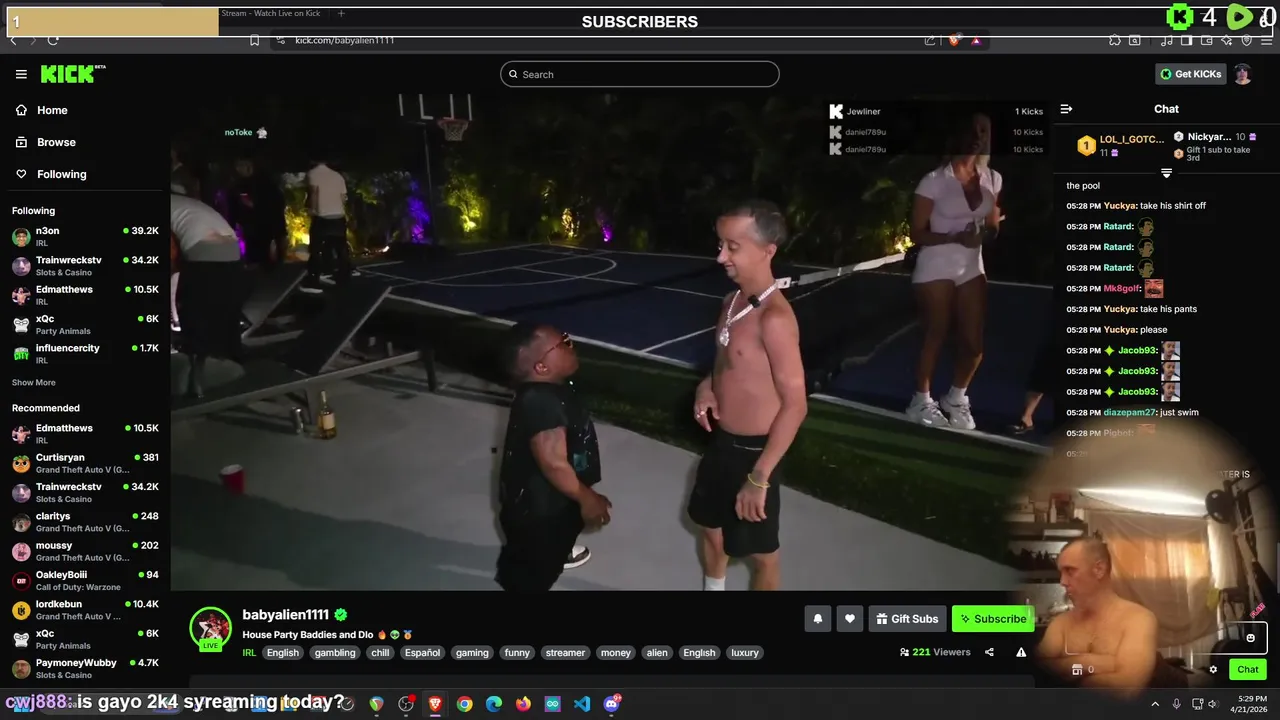Open Brave browser in taskbar
Viewport: 1280px width, 720px height.
tap(435, 704)
